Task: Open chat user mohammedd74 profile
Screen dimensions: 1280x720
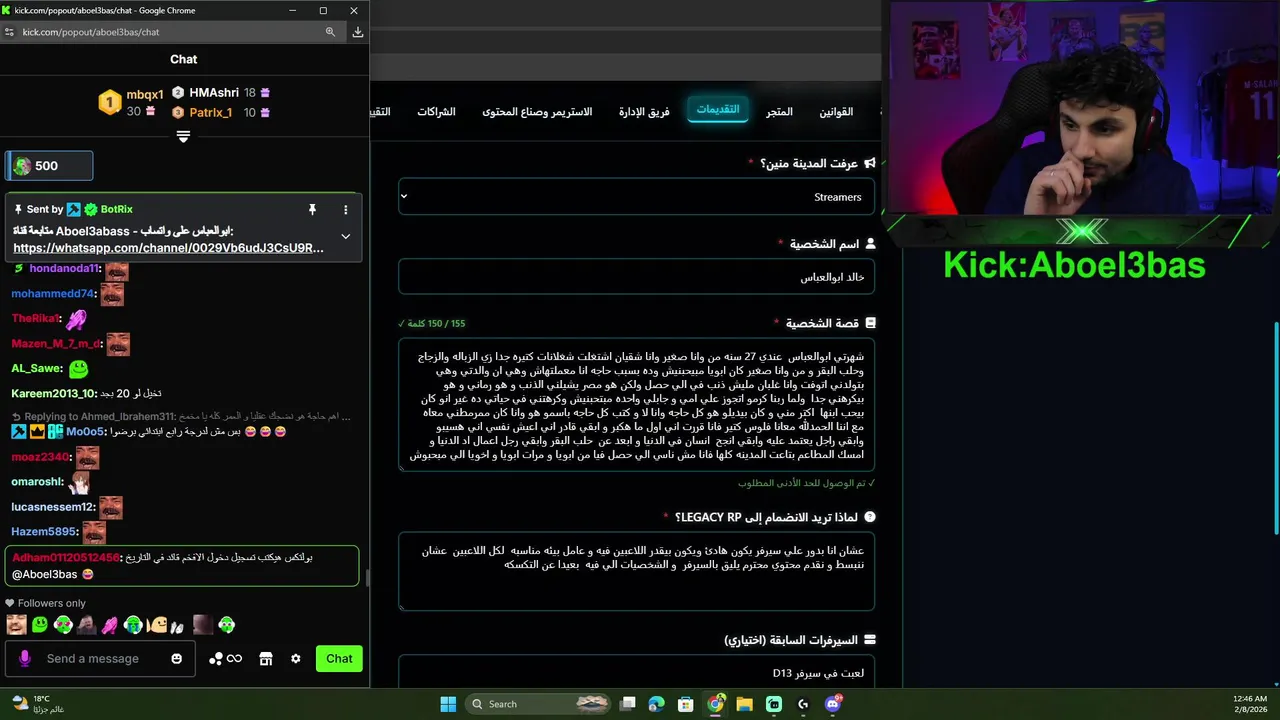Action: click(52, 294)
